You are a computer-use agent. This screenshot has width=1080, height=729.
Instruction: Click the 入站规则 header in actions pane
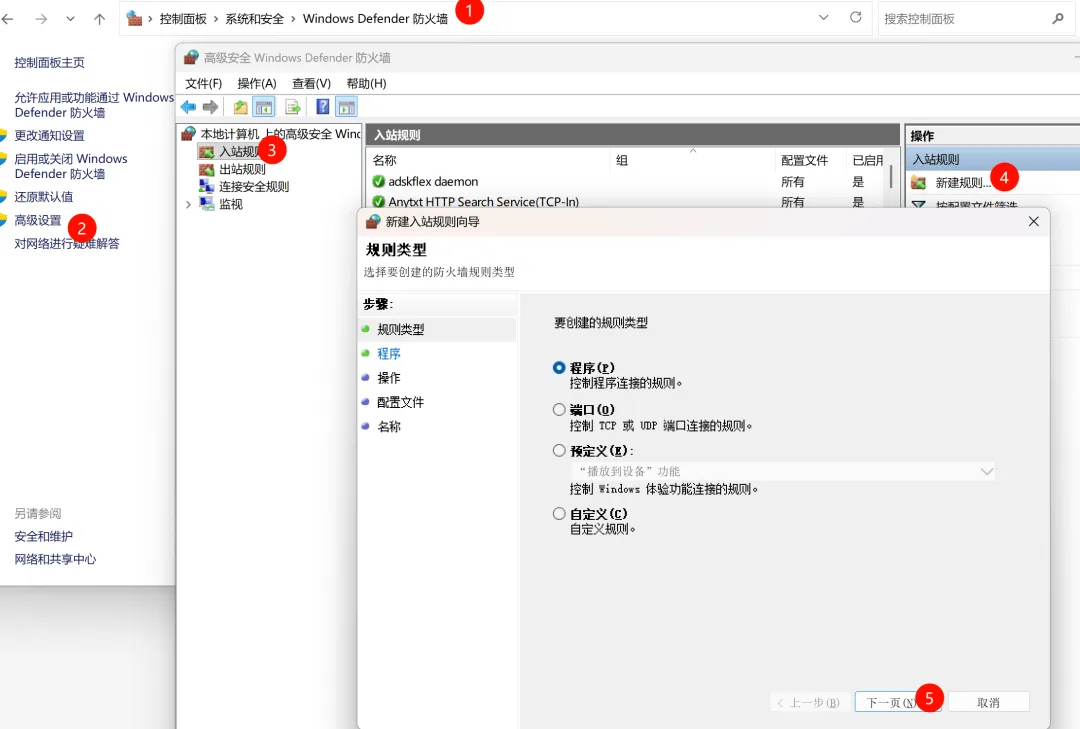coord(992,160)
